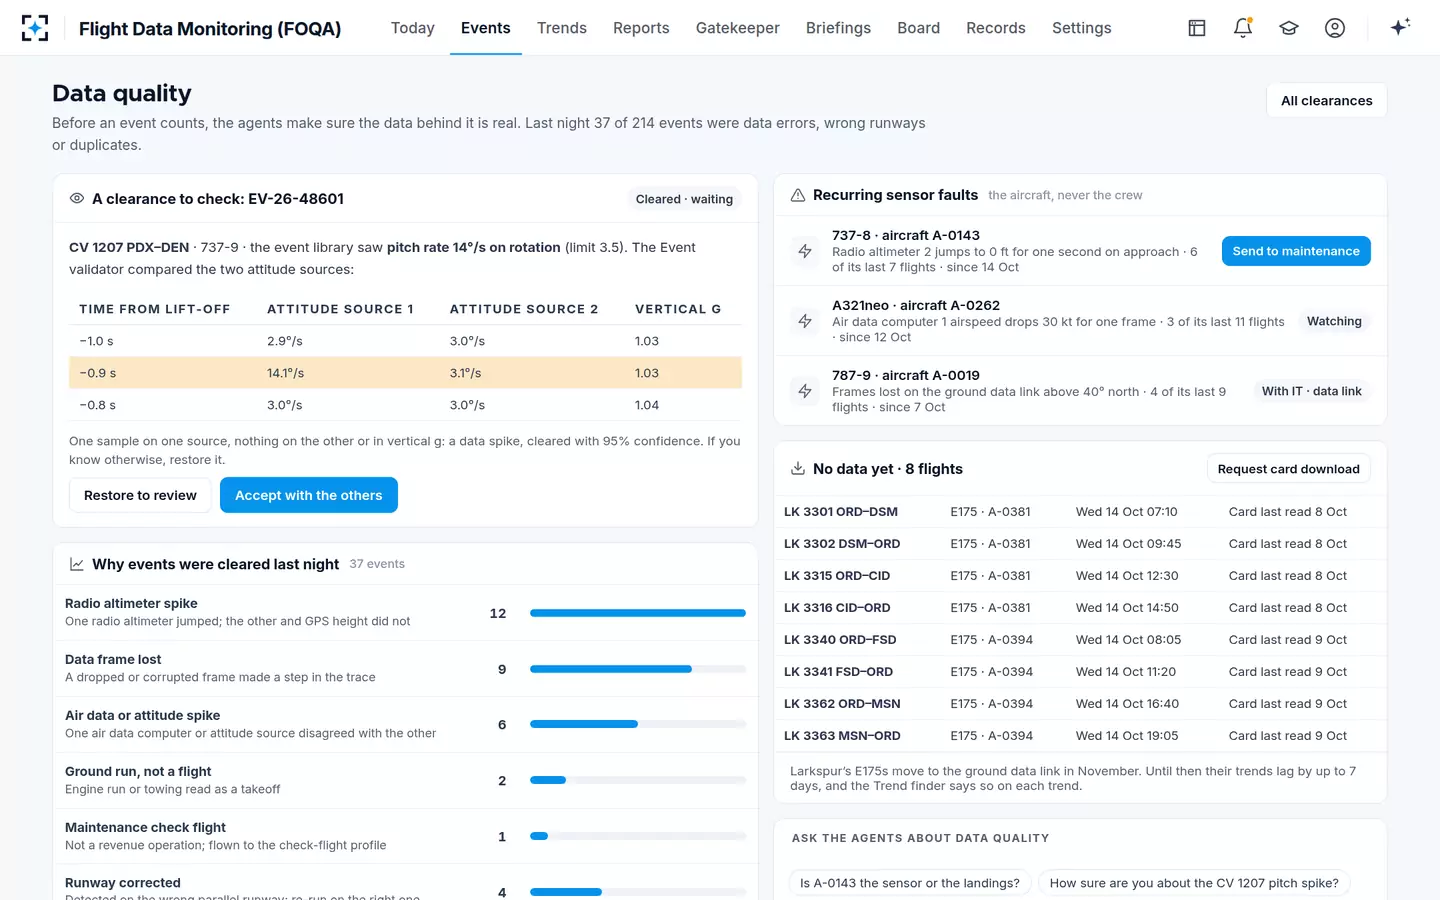Click the TIME FROM LIFT-OFF column header
This screenshot has width=1440, height=900.
click(x=155, y=309)
